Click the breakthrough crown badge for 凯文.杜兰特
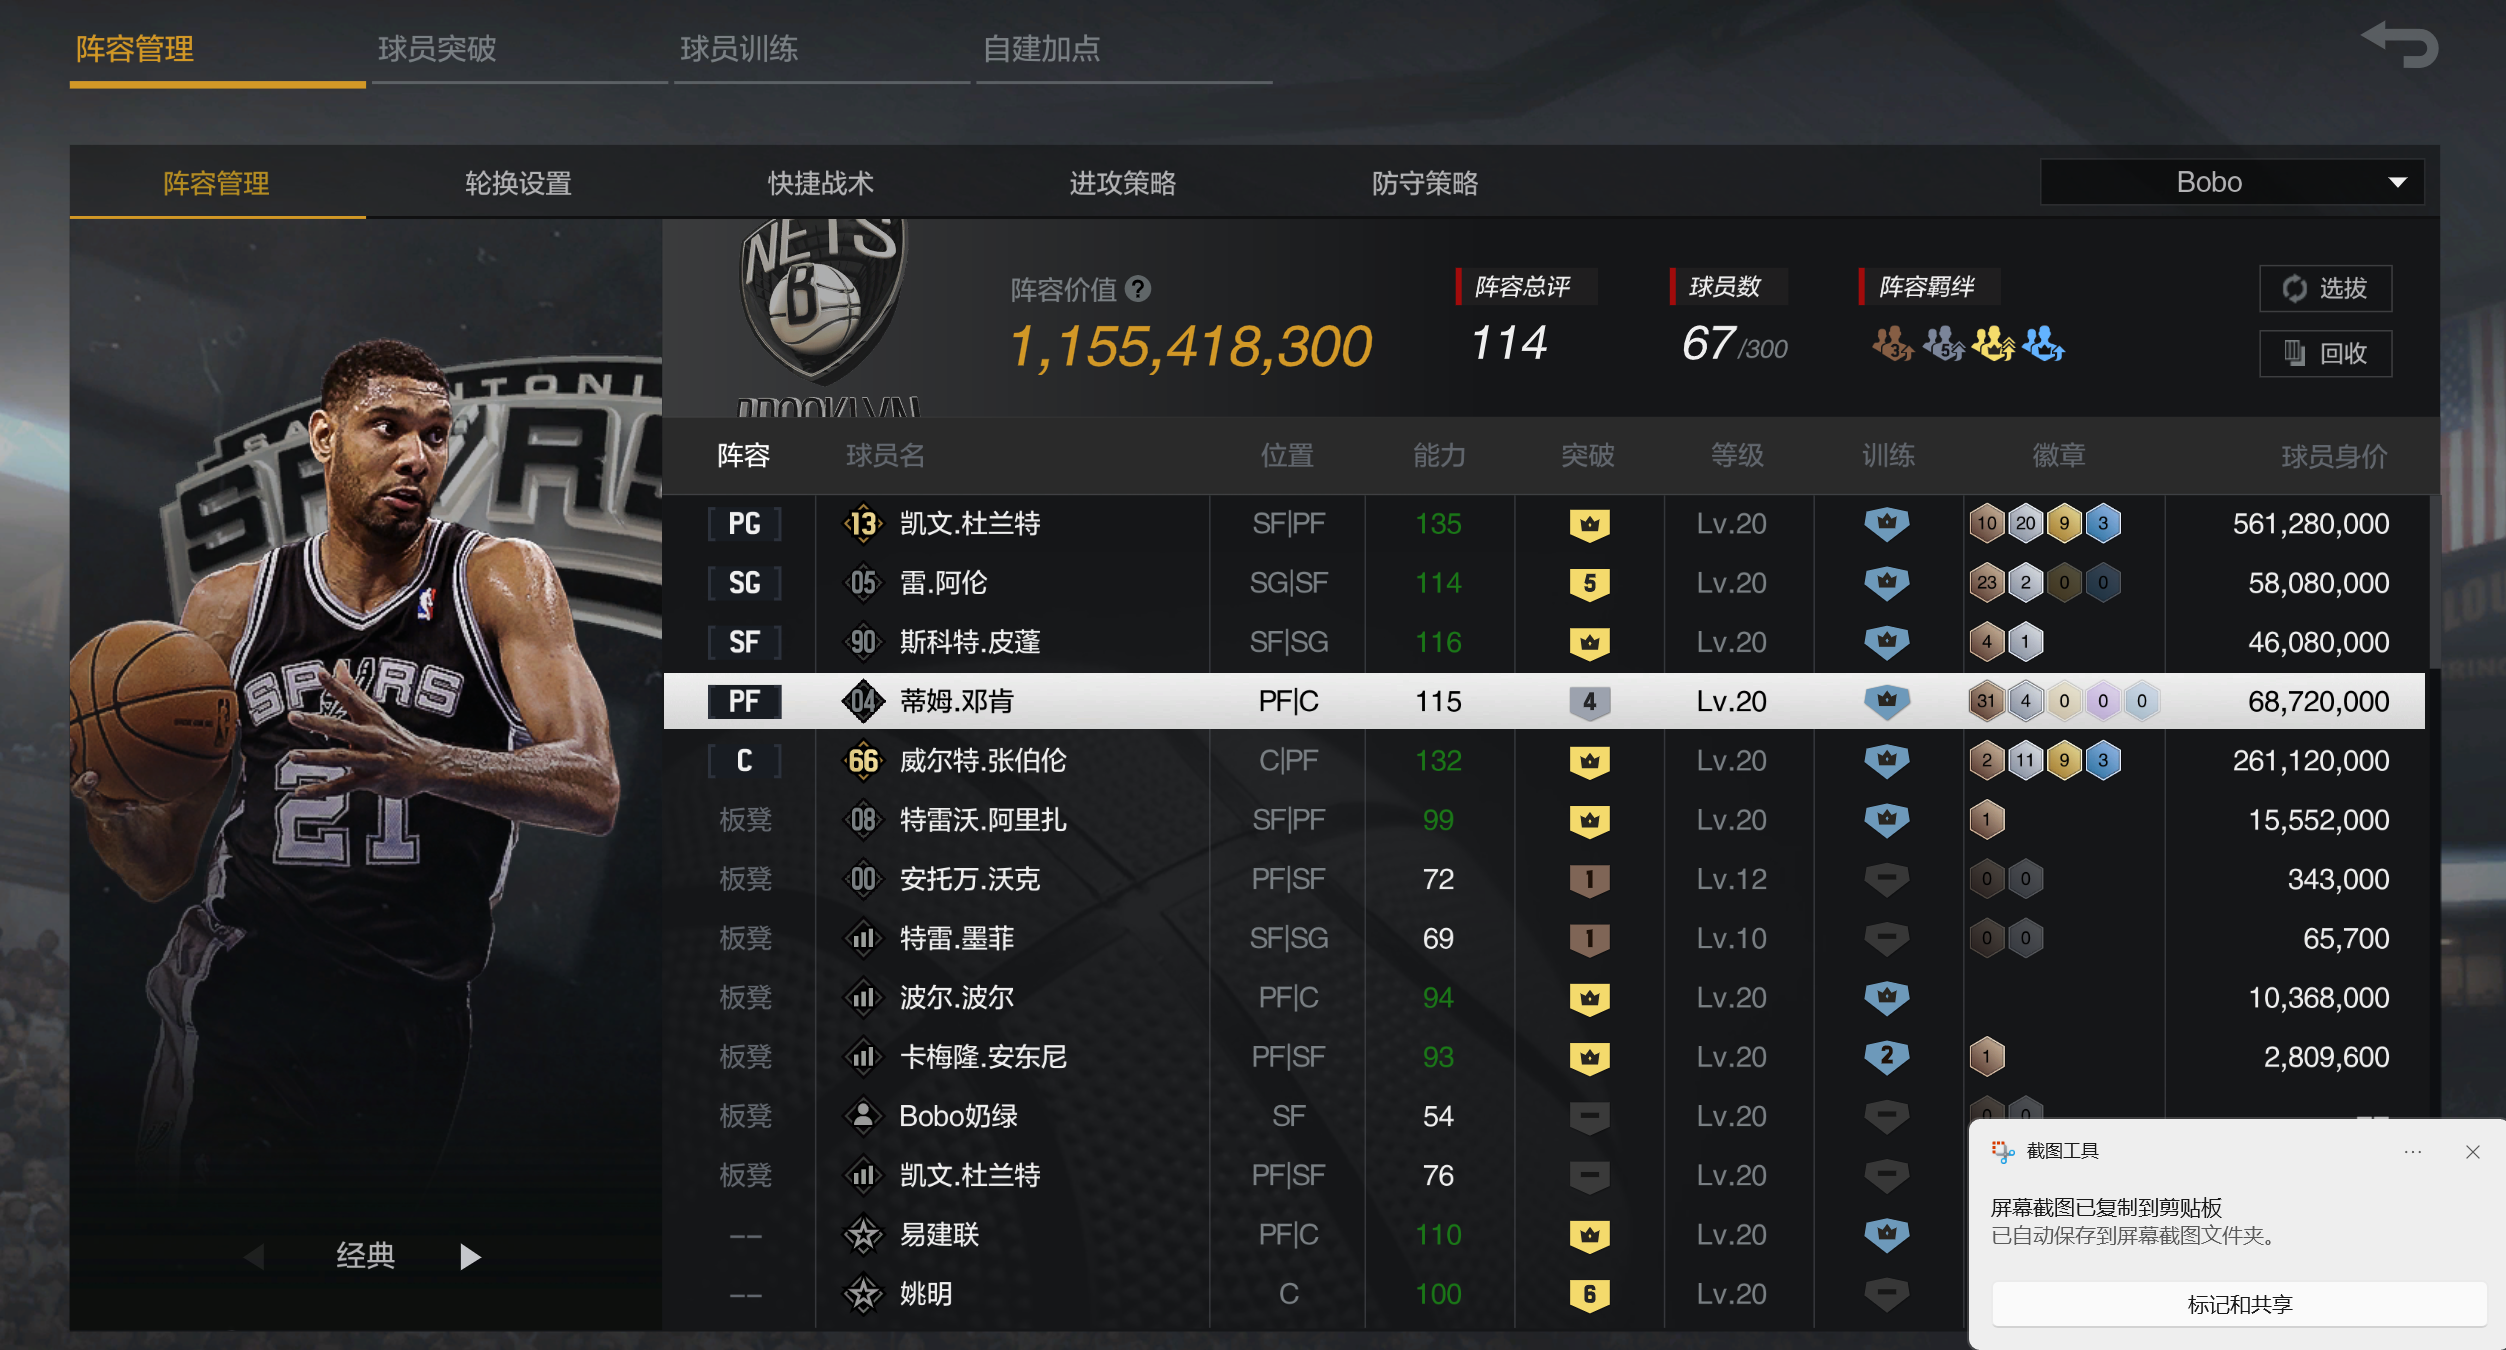Image resolution: width=2506 pixels, height=1350 pixels. [x=1589, y=524]
